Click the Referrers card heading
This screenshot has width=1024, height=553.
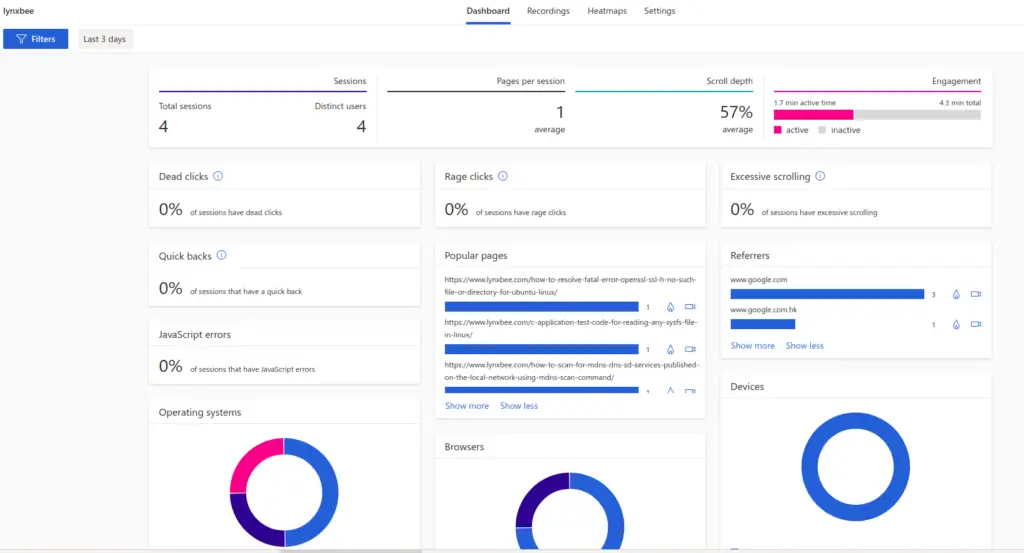pyautogui.click(x=750, y=256)
